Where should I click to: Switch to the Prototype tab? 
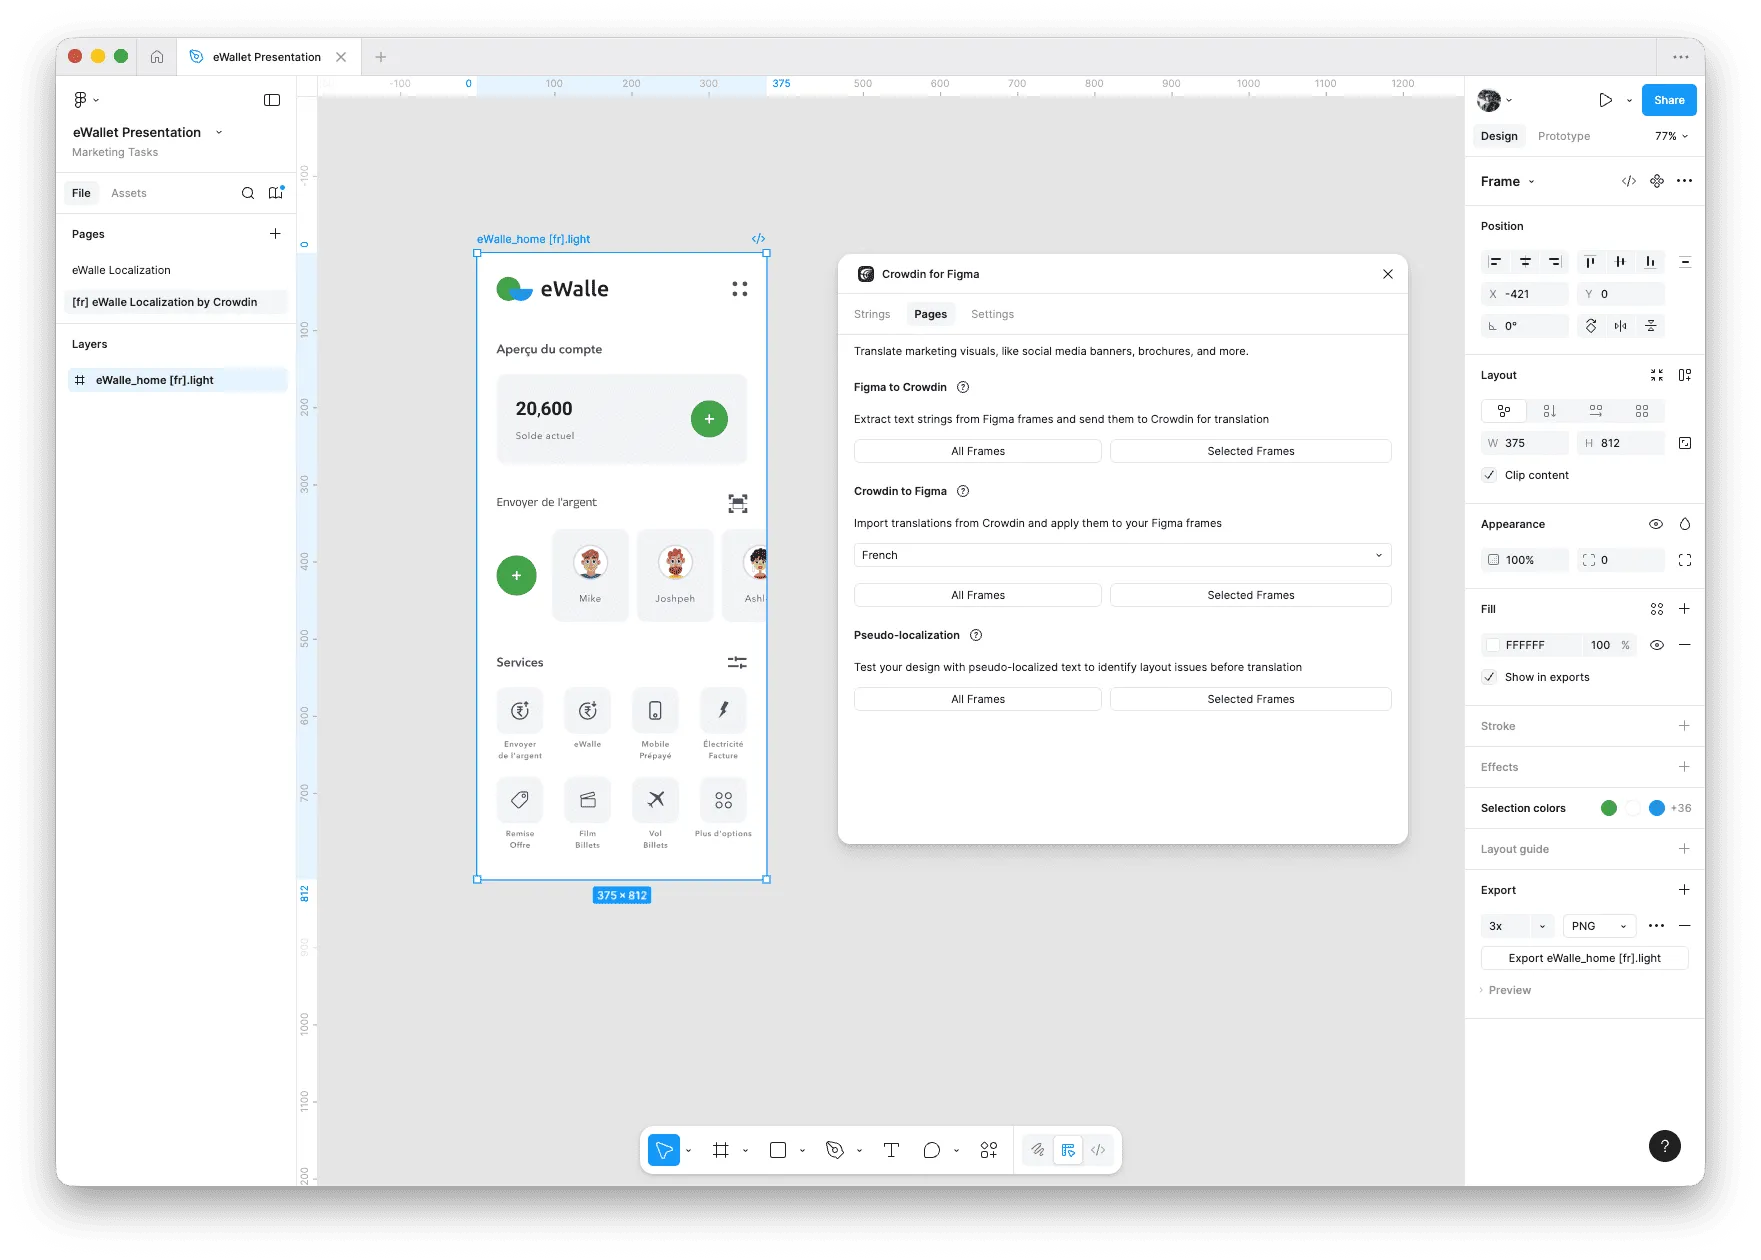[1563, 136]
